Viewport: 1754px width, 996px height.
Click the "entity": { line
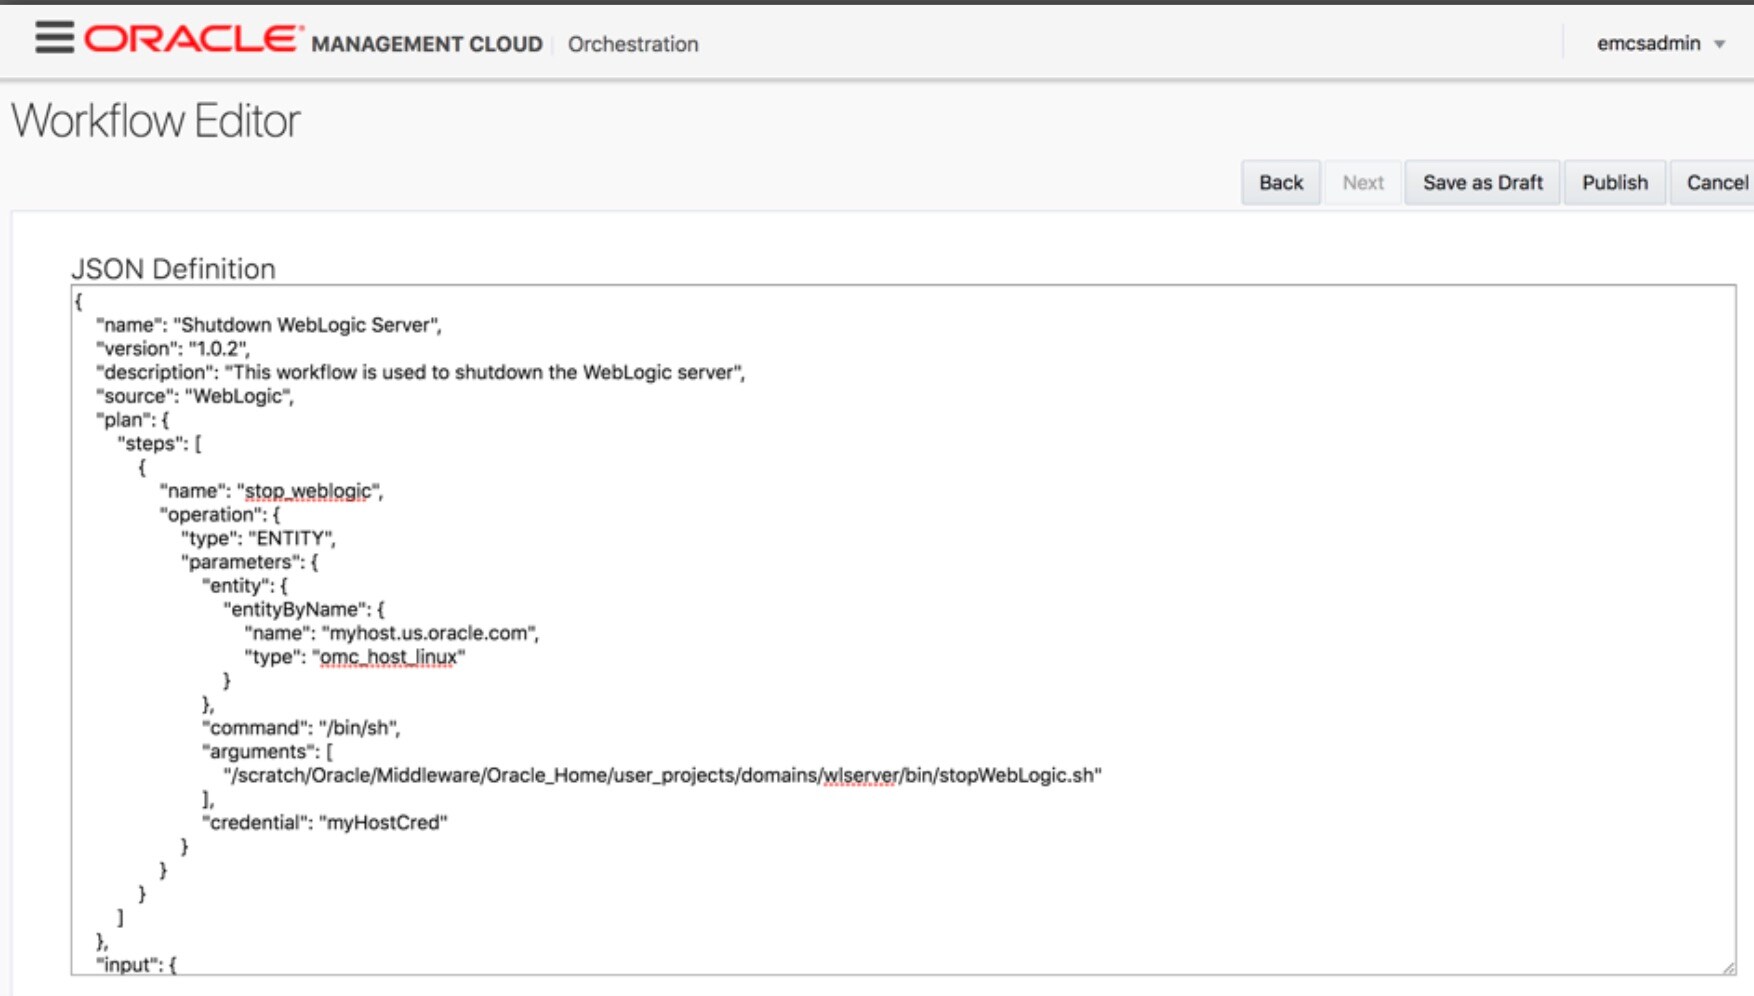pos(245,586)
